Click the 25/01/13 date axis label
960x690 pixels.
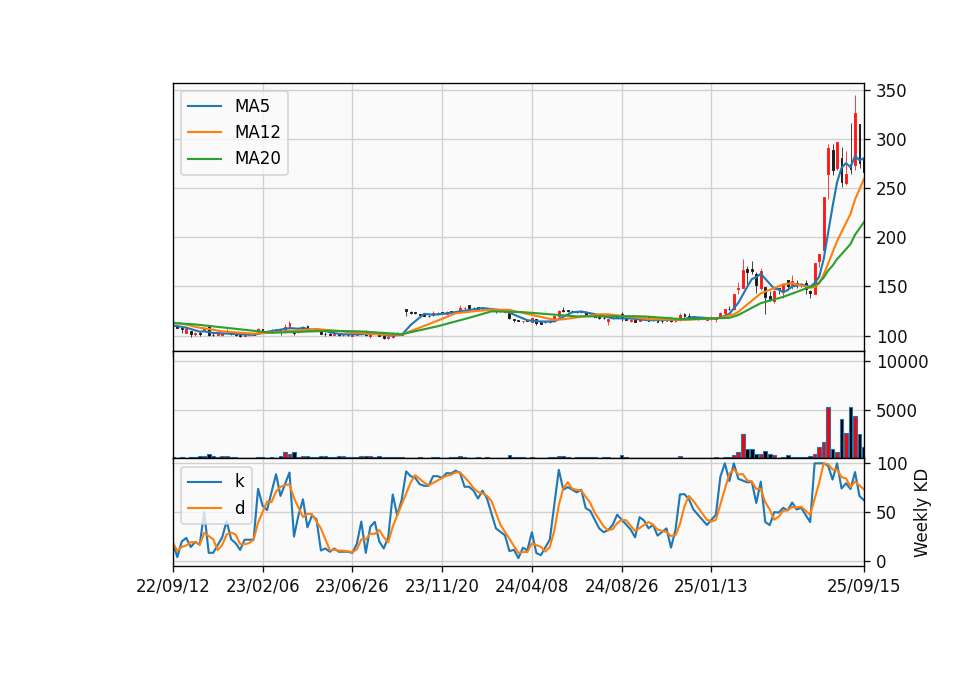[x=711, y=586]
